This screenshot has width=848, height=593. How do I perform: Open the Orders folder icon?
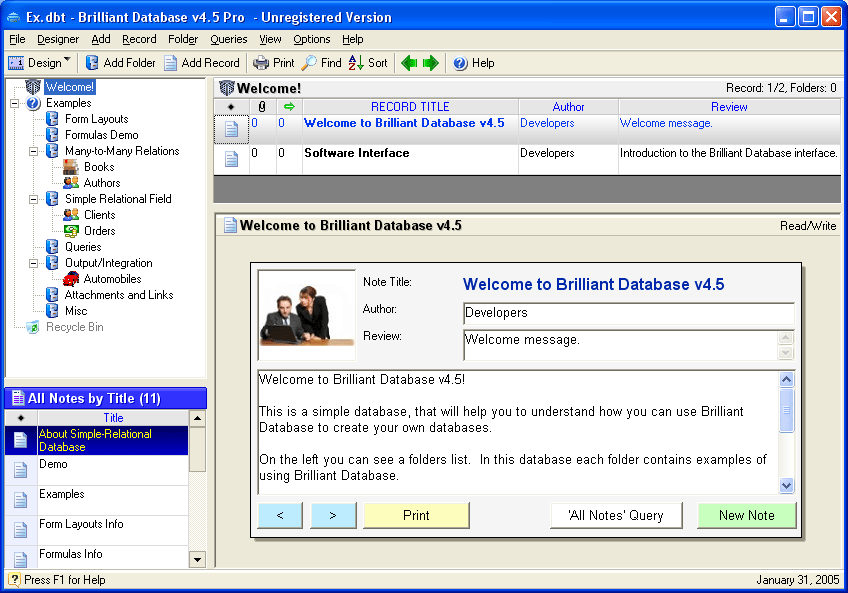pyautogui.click(x=71, y=231)
